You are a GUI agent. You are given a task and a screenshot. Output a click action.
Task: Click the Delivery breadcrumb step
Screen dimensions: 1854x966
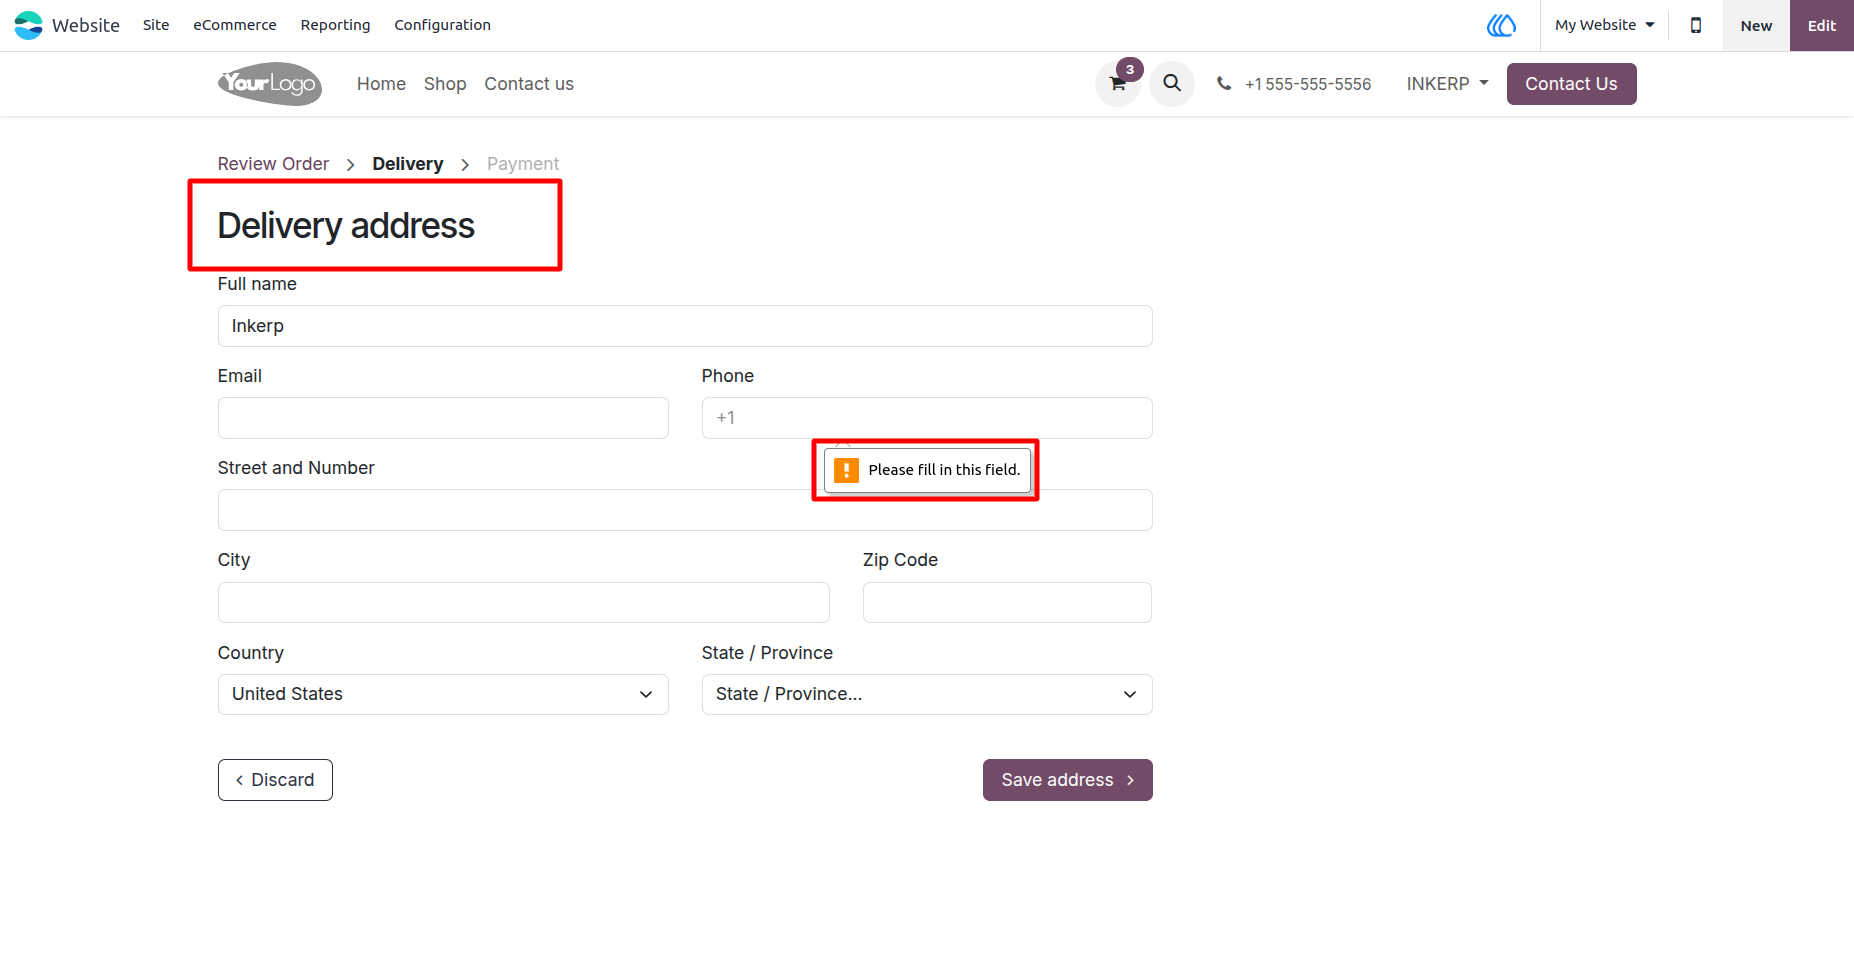[407, 164]
